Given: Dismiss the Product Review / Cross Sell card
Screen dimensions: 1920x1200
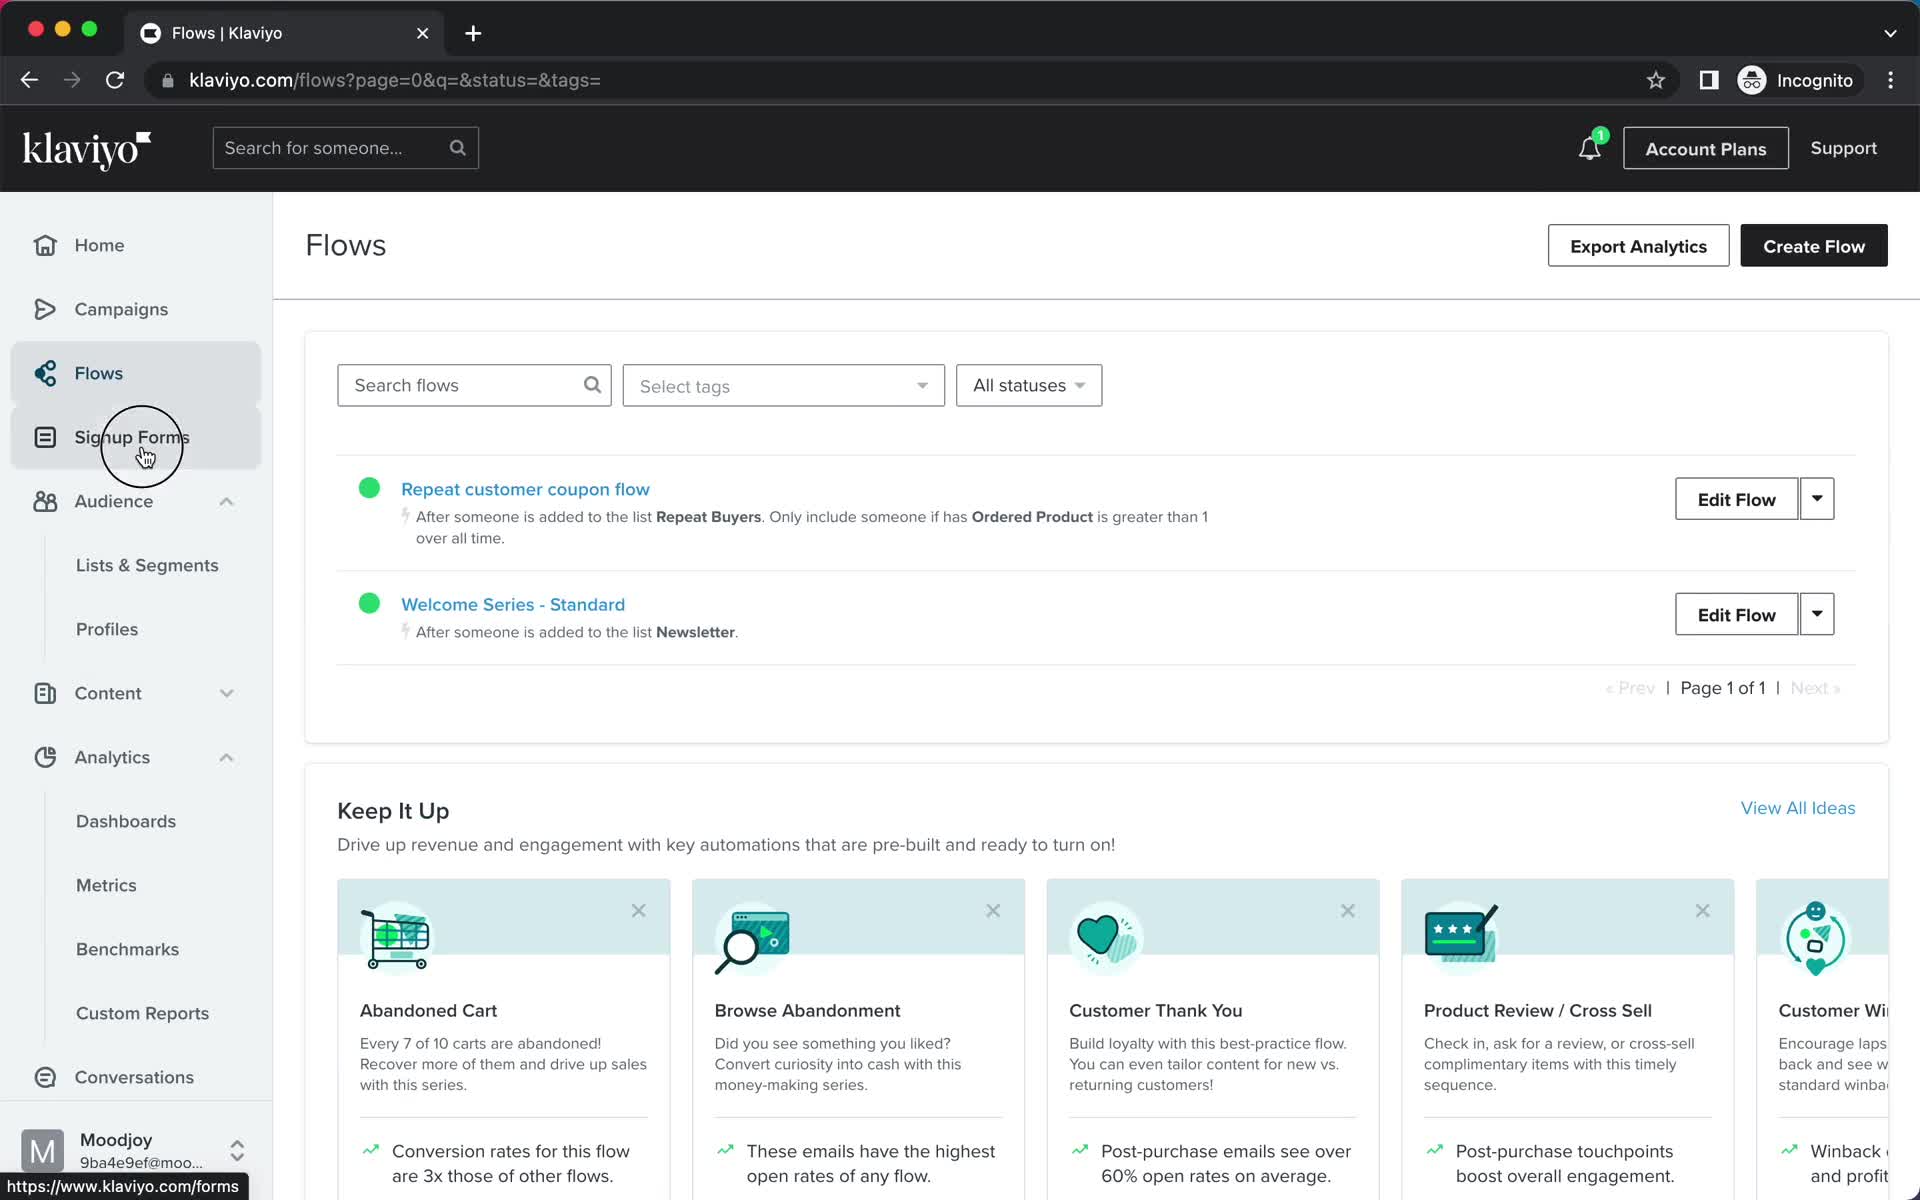Looking at the screenshot, I should (x=1703, y=911).
